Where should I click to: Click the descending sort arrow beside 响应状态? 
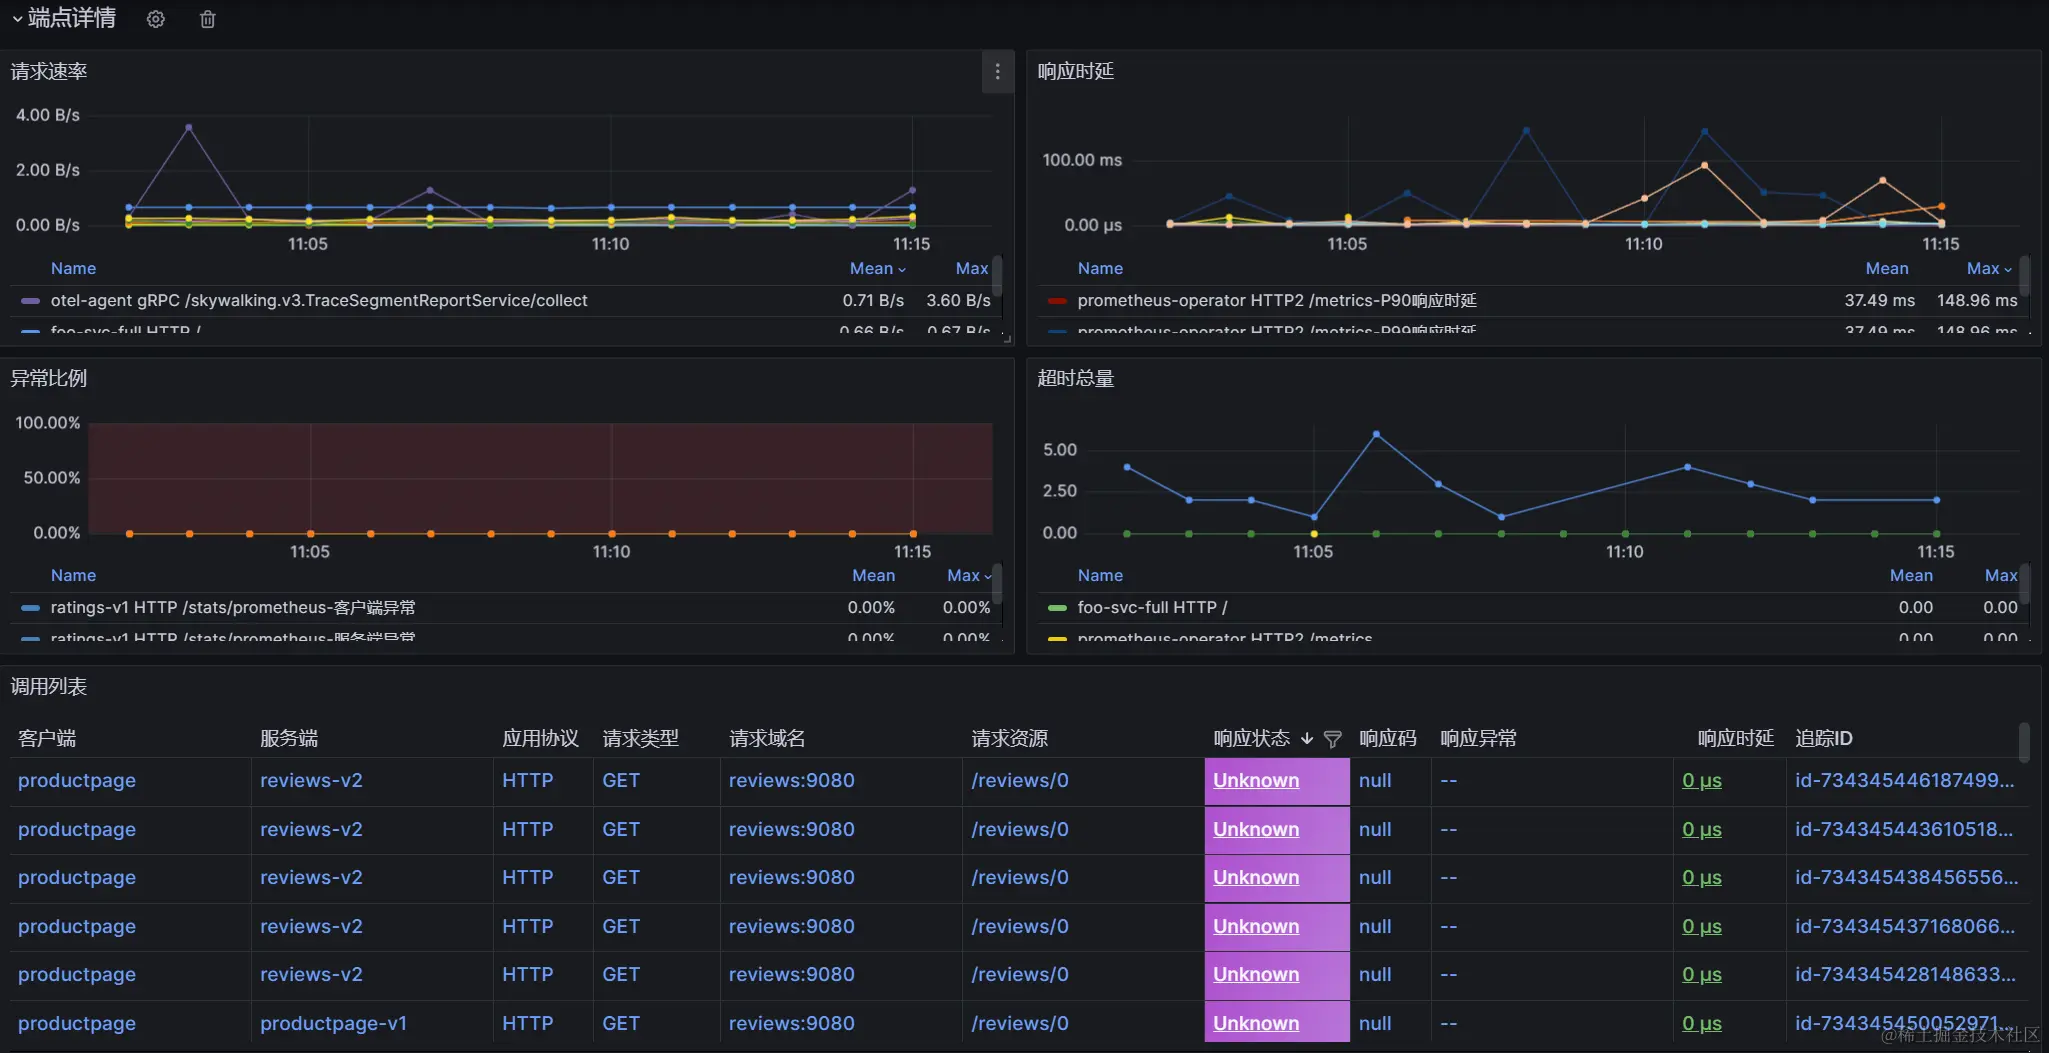[1307, 739]
